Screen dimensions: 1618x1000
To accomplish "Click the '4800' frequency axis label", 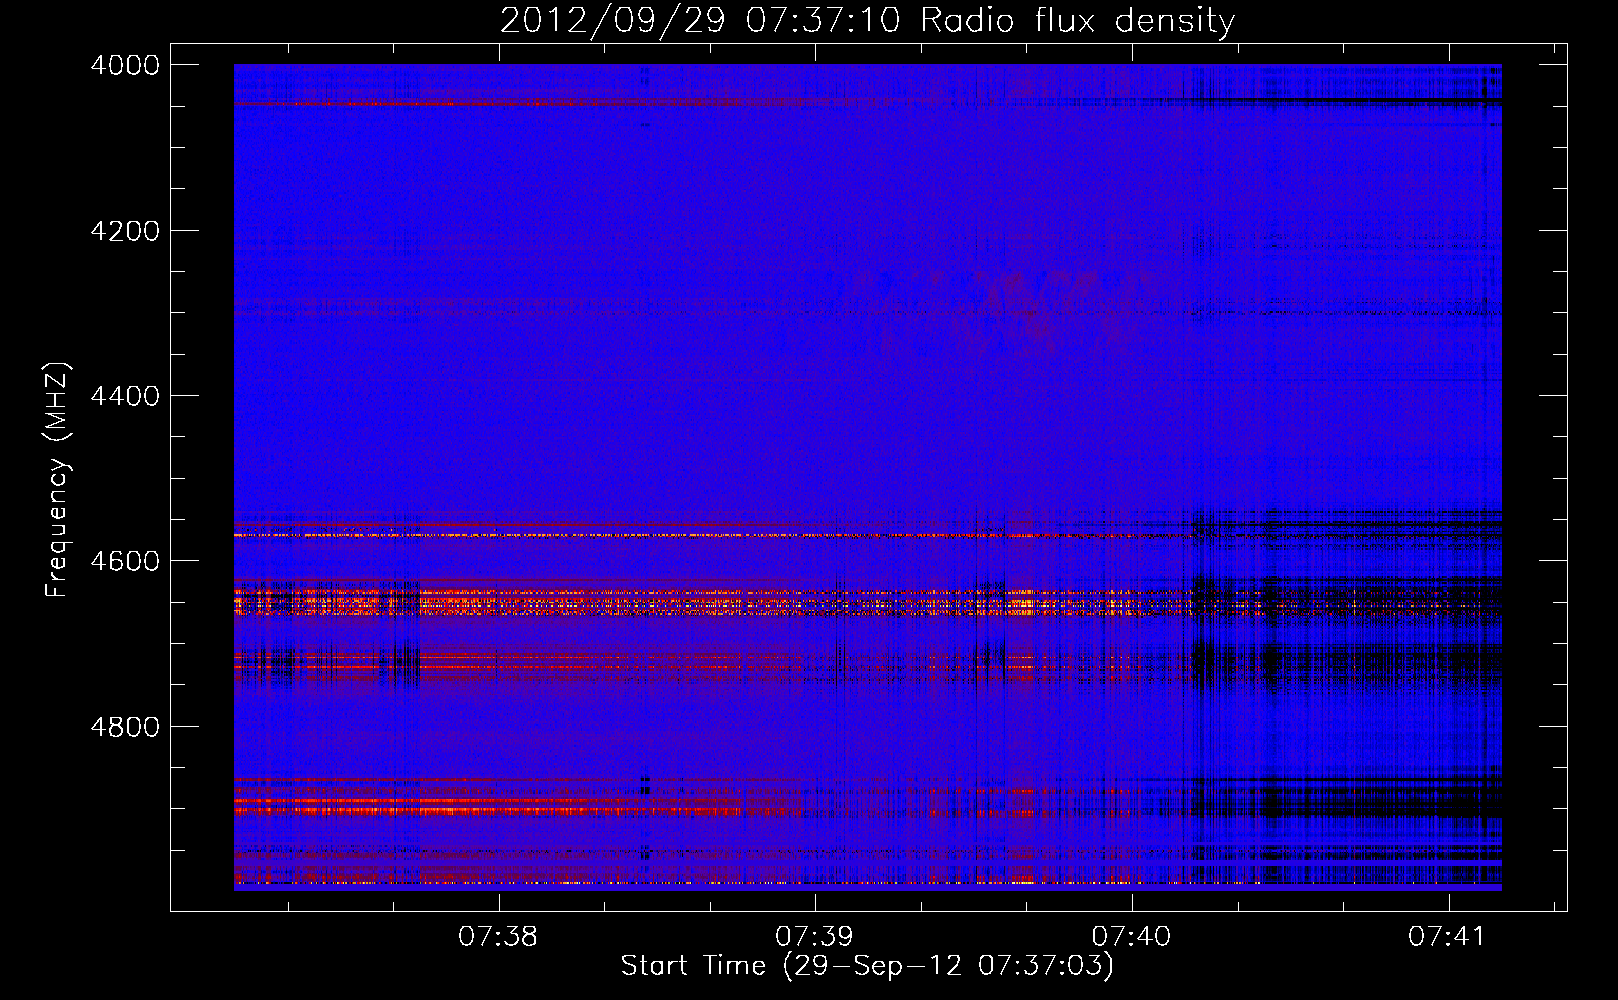I will (x=125, y=727).
